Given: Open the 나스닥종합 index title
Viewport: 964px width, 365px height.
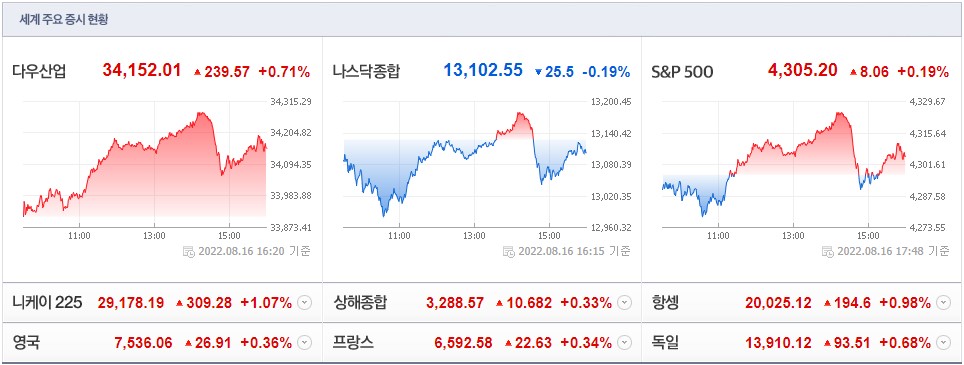Looking at the screenshot, I should 366,71.
